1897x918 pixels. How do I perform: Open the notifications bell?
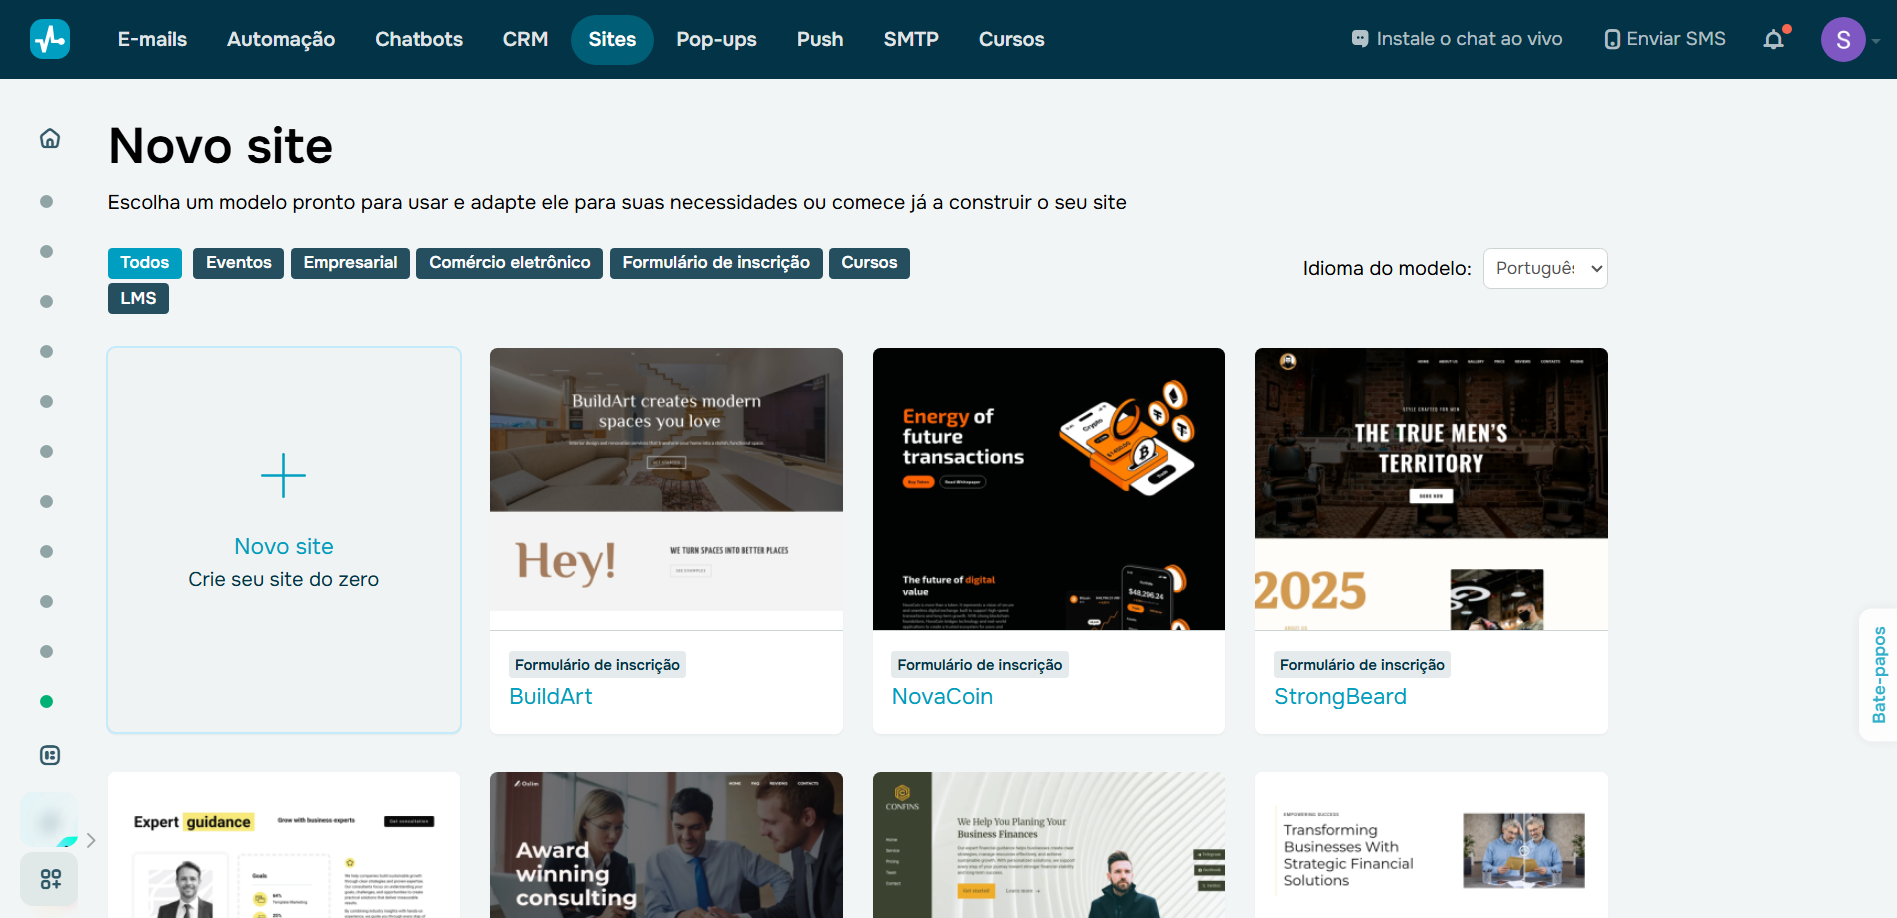(x=1774, y=39)
